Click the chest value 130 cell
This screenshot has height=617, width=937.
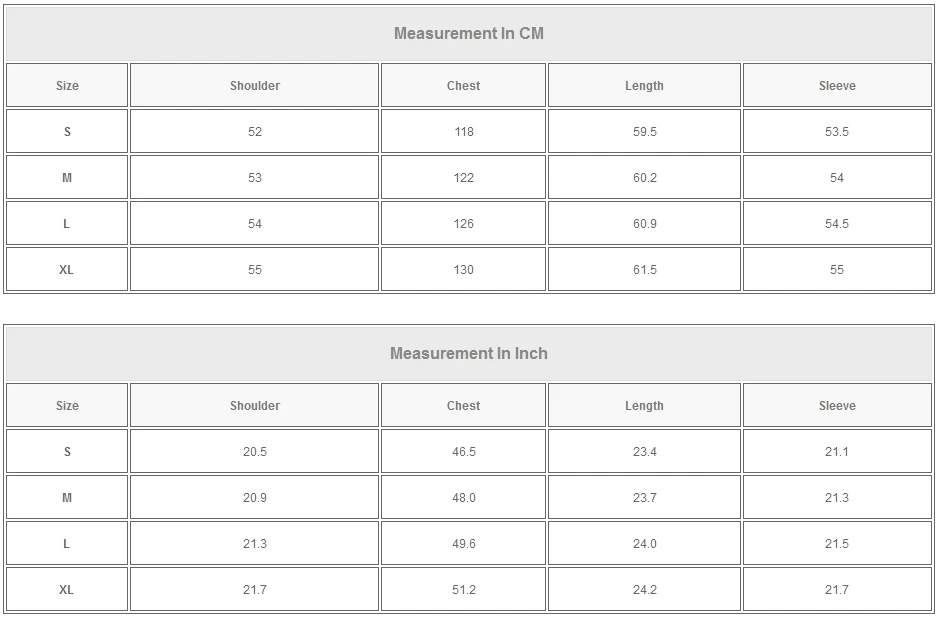[463, 270]
